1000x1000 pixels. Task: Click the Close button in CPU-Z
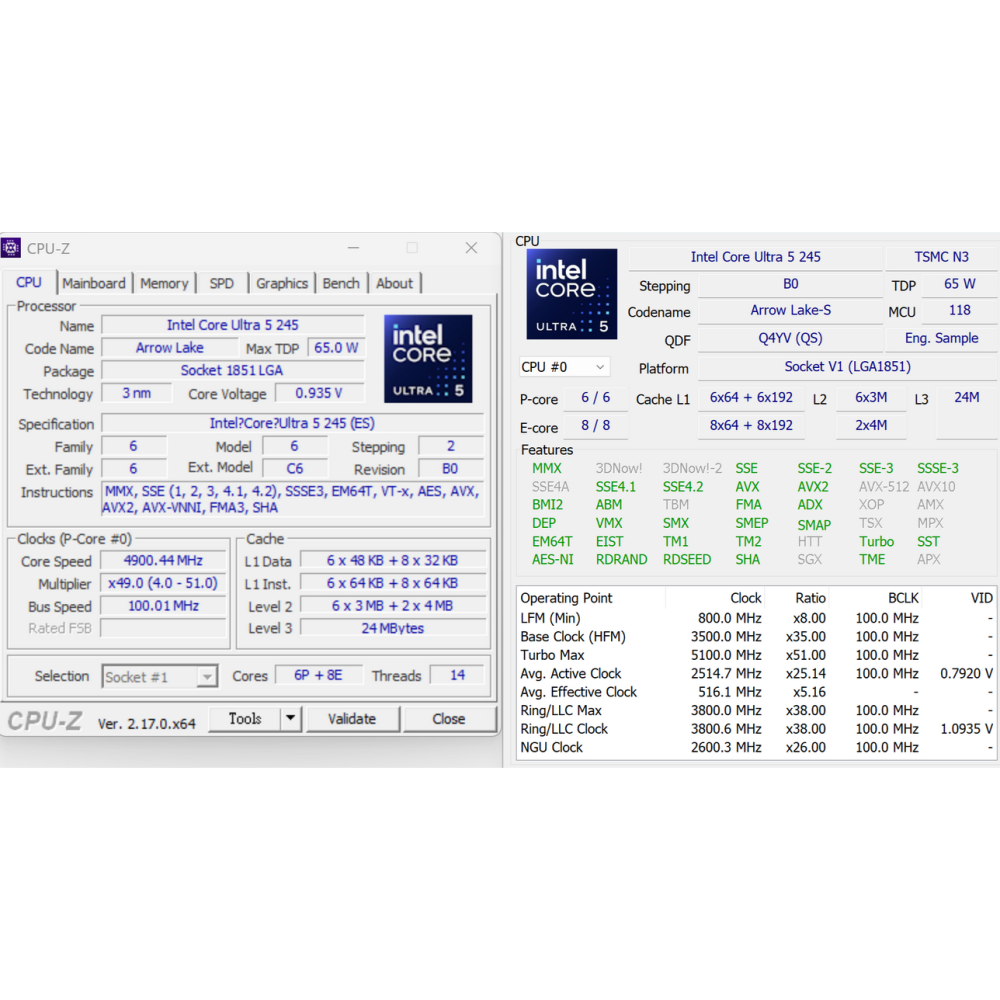coord(448,718)
